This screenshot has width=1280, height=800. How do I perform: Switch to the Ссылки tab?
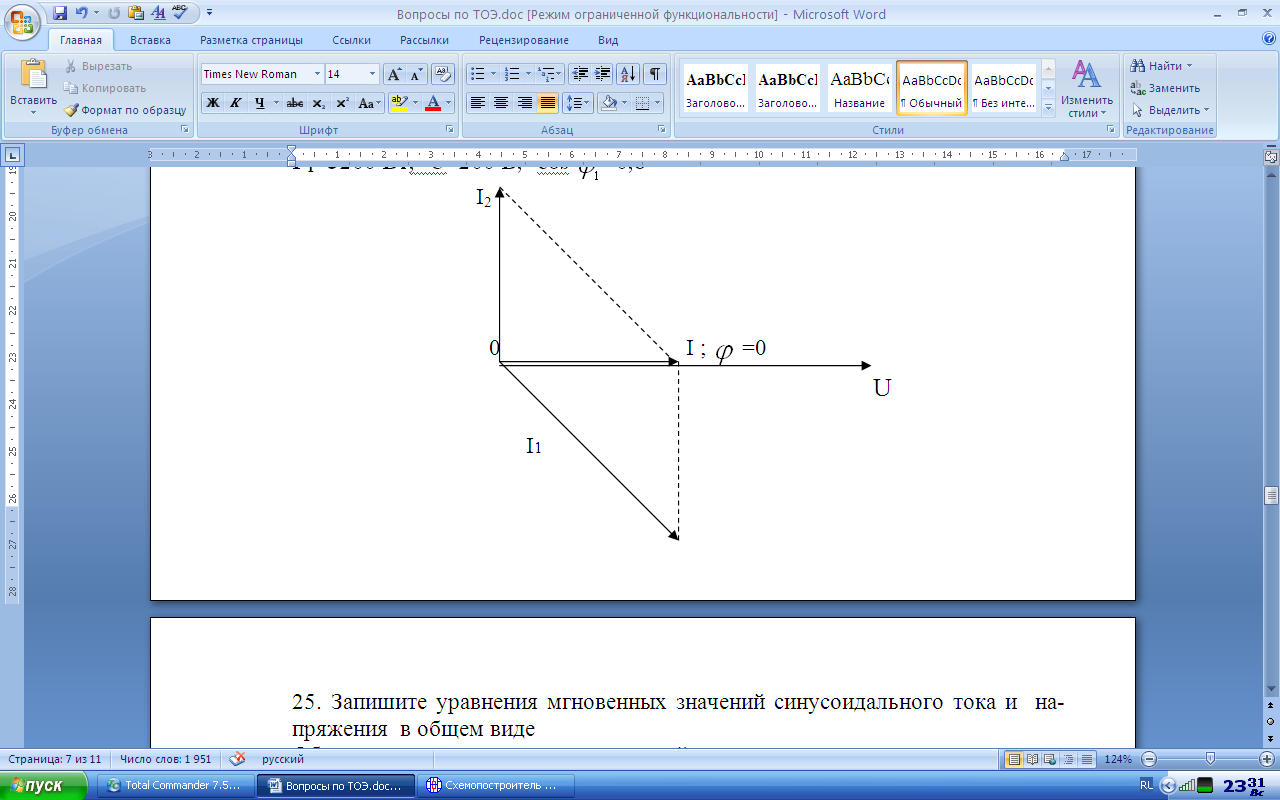[352, 40]
